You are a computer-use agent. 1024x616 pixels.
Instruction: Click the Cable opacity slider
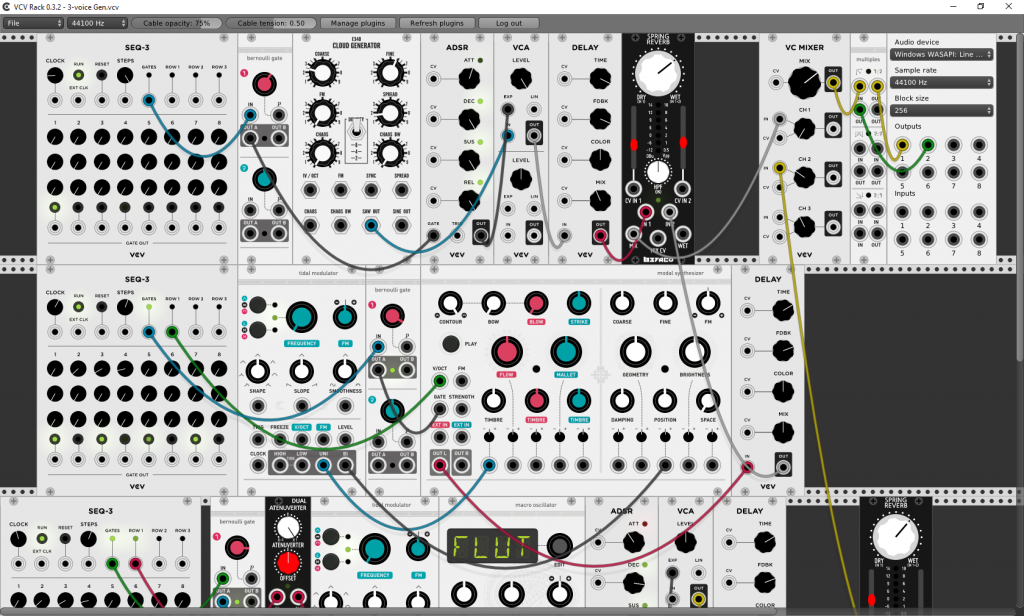click(177, 23)
